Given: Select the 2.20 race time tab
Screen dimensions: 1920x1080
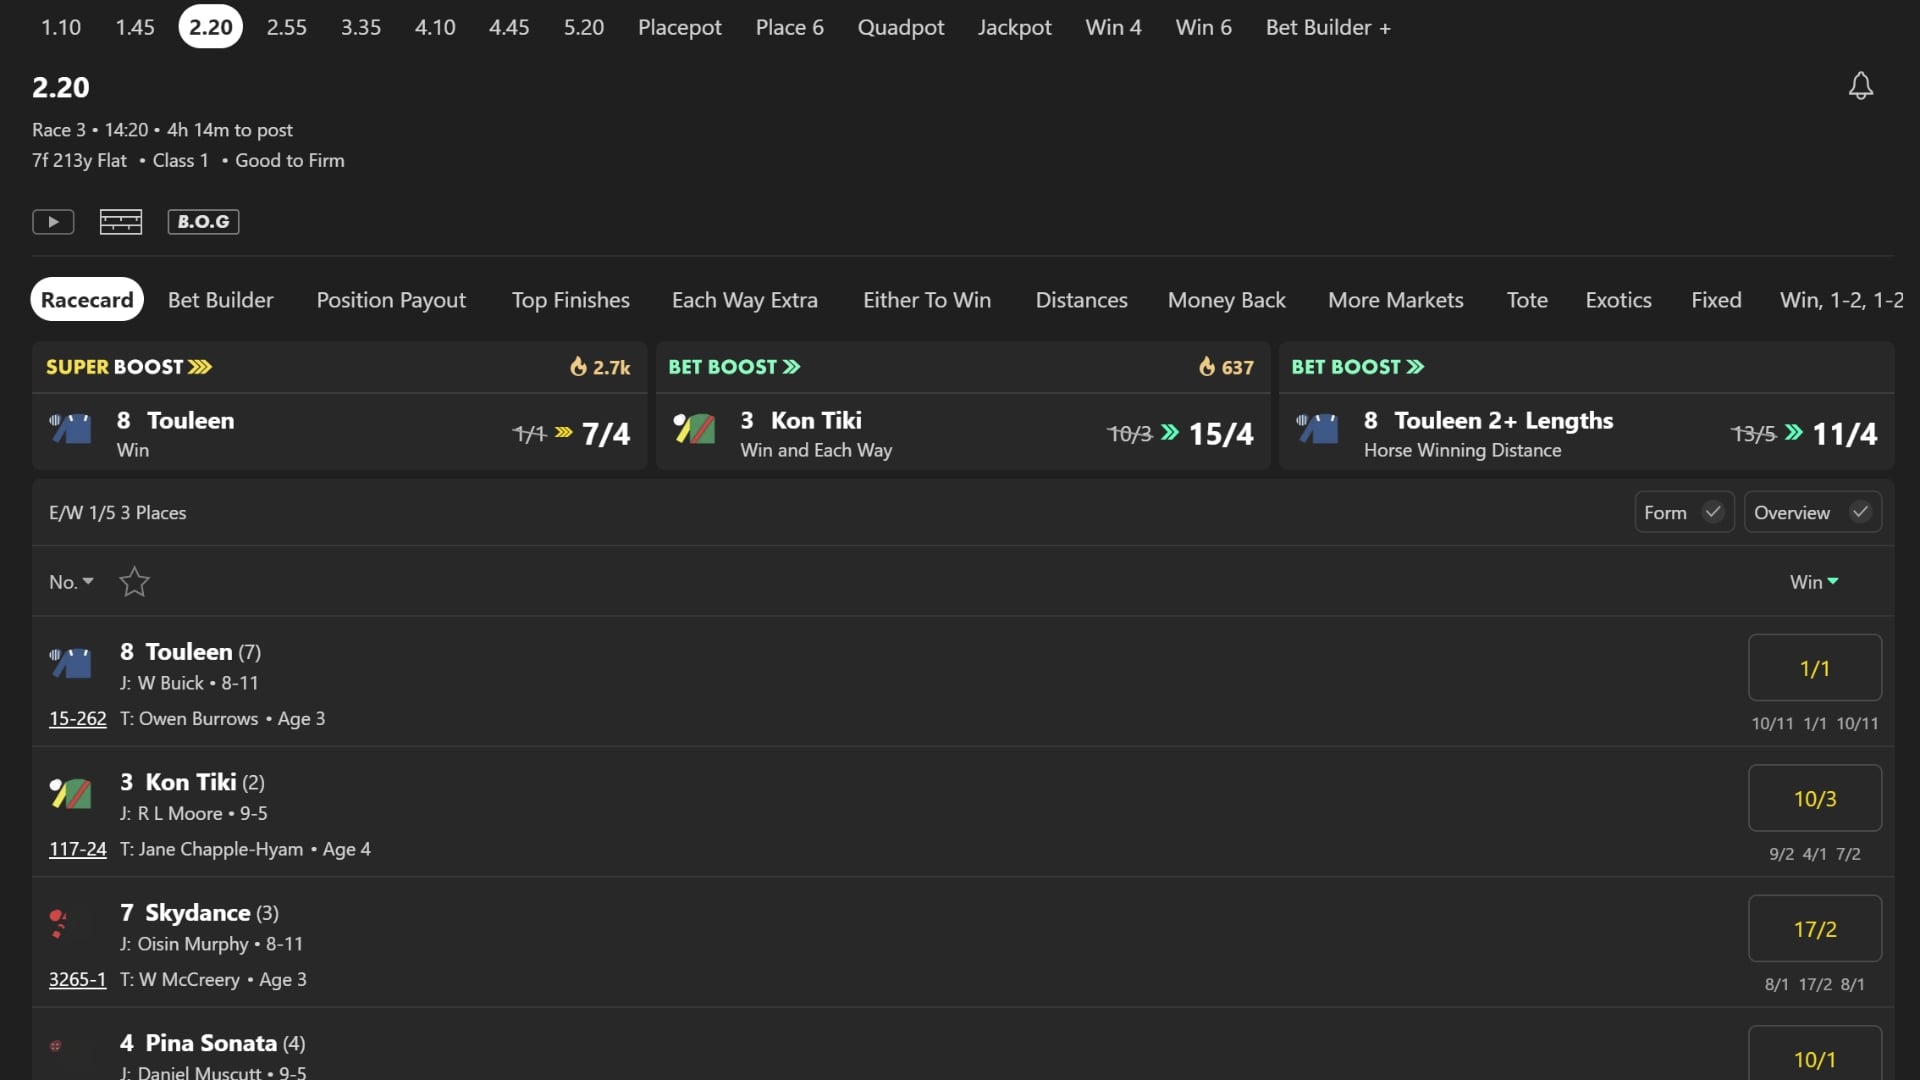Looking at the screenshot, I should (211, 27).
